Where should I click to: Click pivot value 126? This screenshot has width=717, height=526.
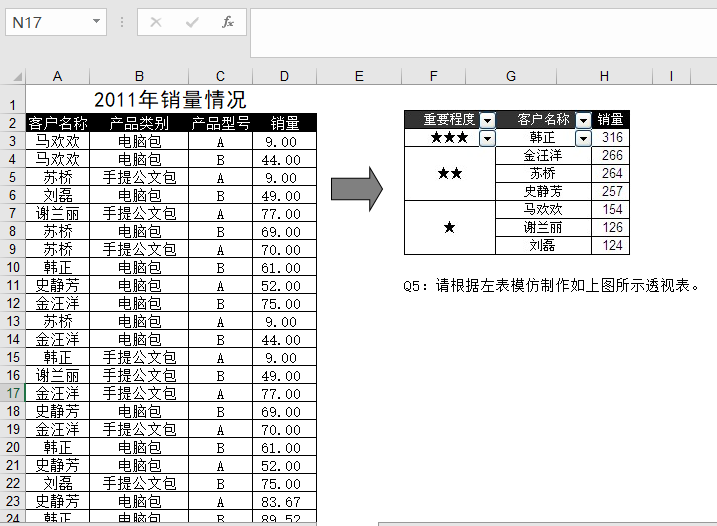610,227
